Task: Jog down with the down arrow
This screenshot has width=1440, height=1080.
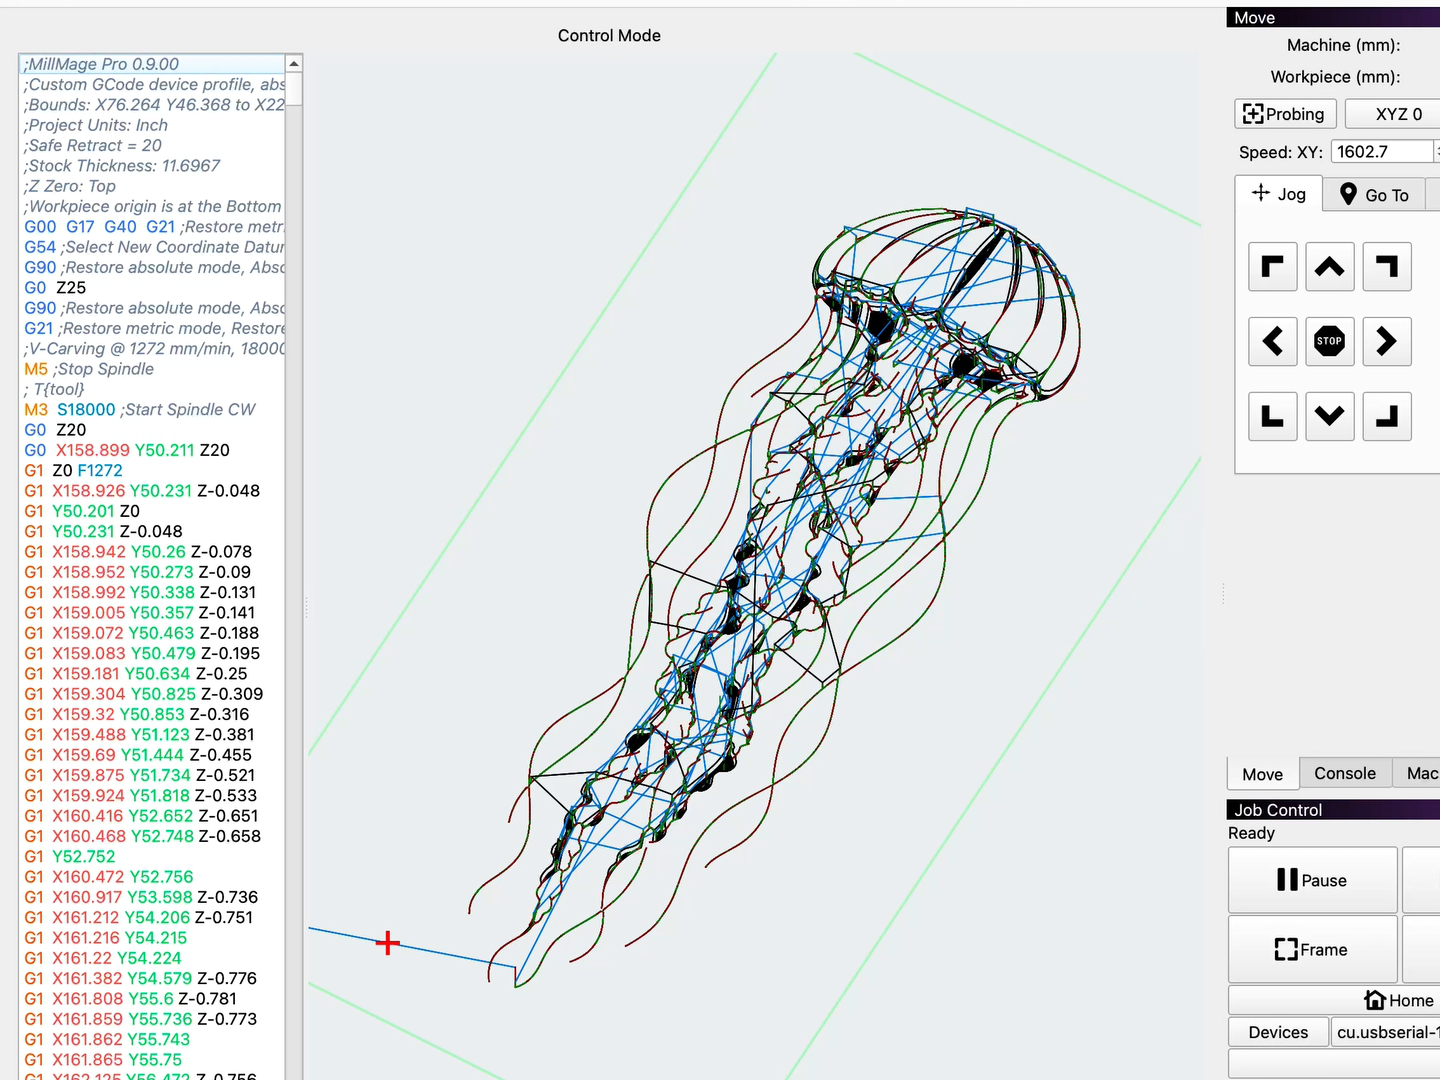Action: pyautogui.click(x=1330, y=417)
